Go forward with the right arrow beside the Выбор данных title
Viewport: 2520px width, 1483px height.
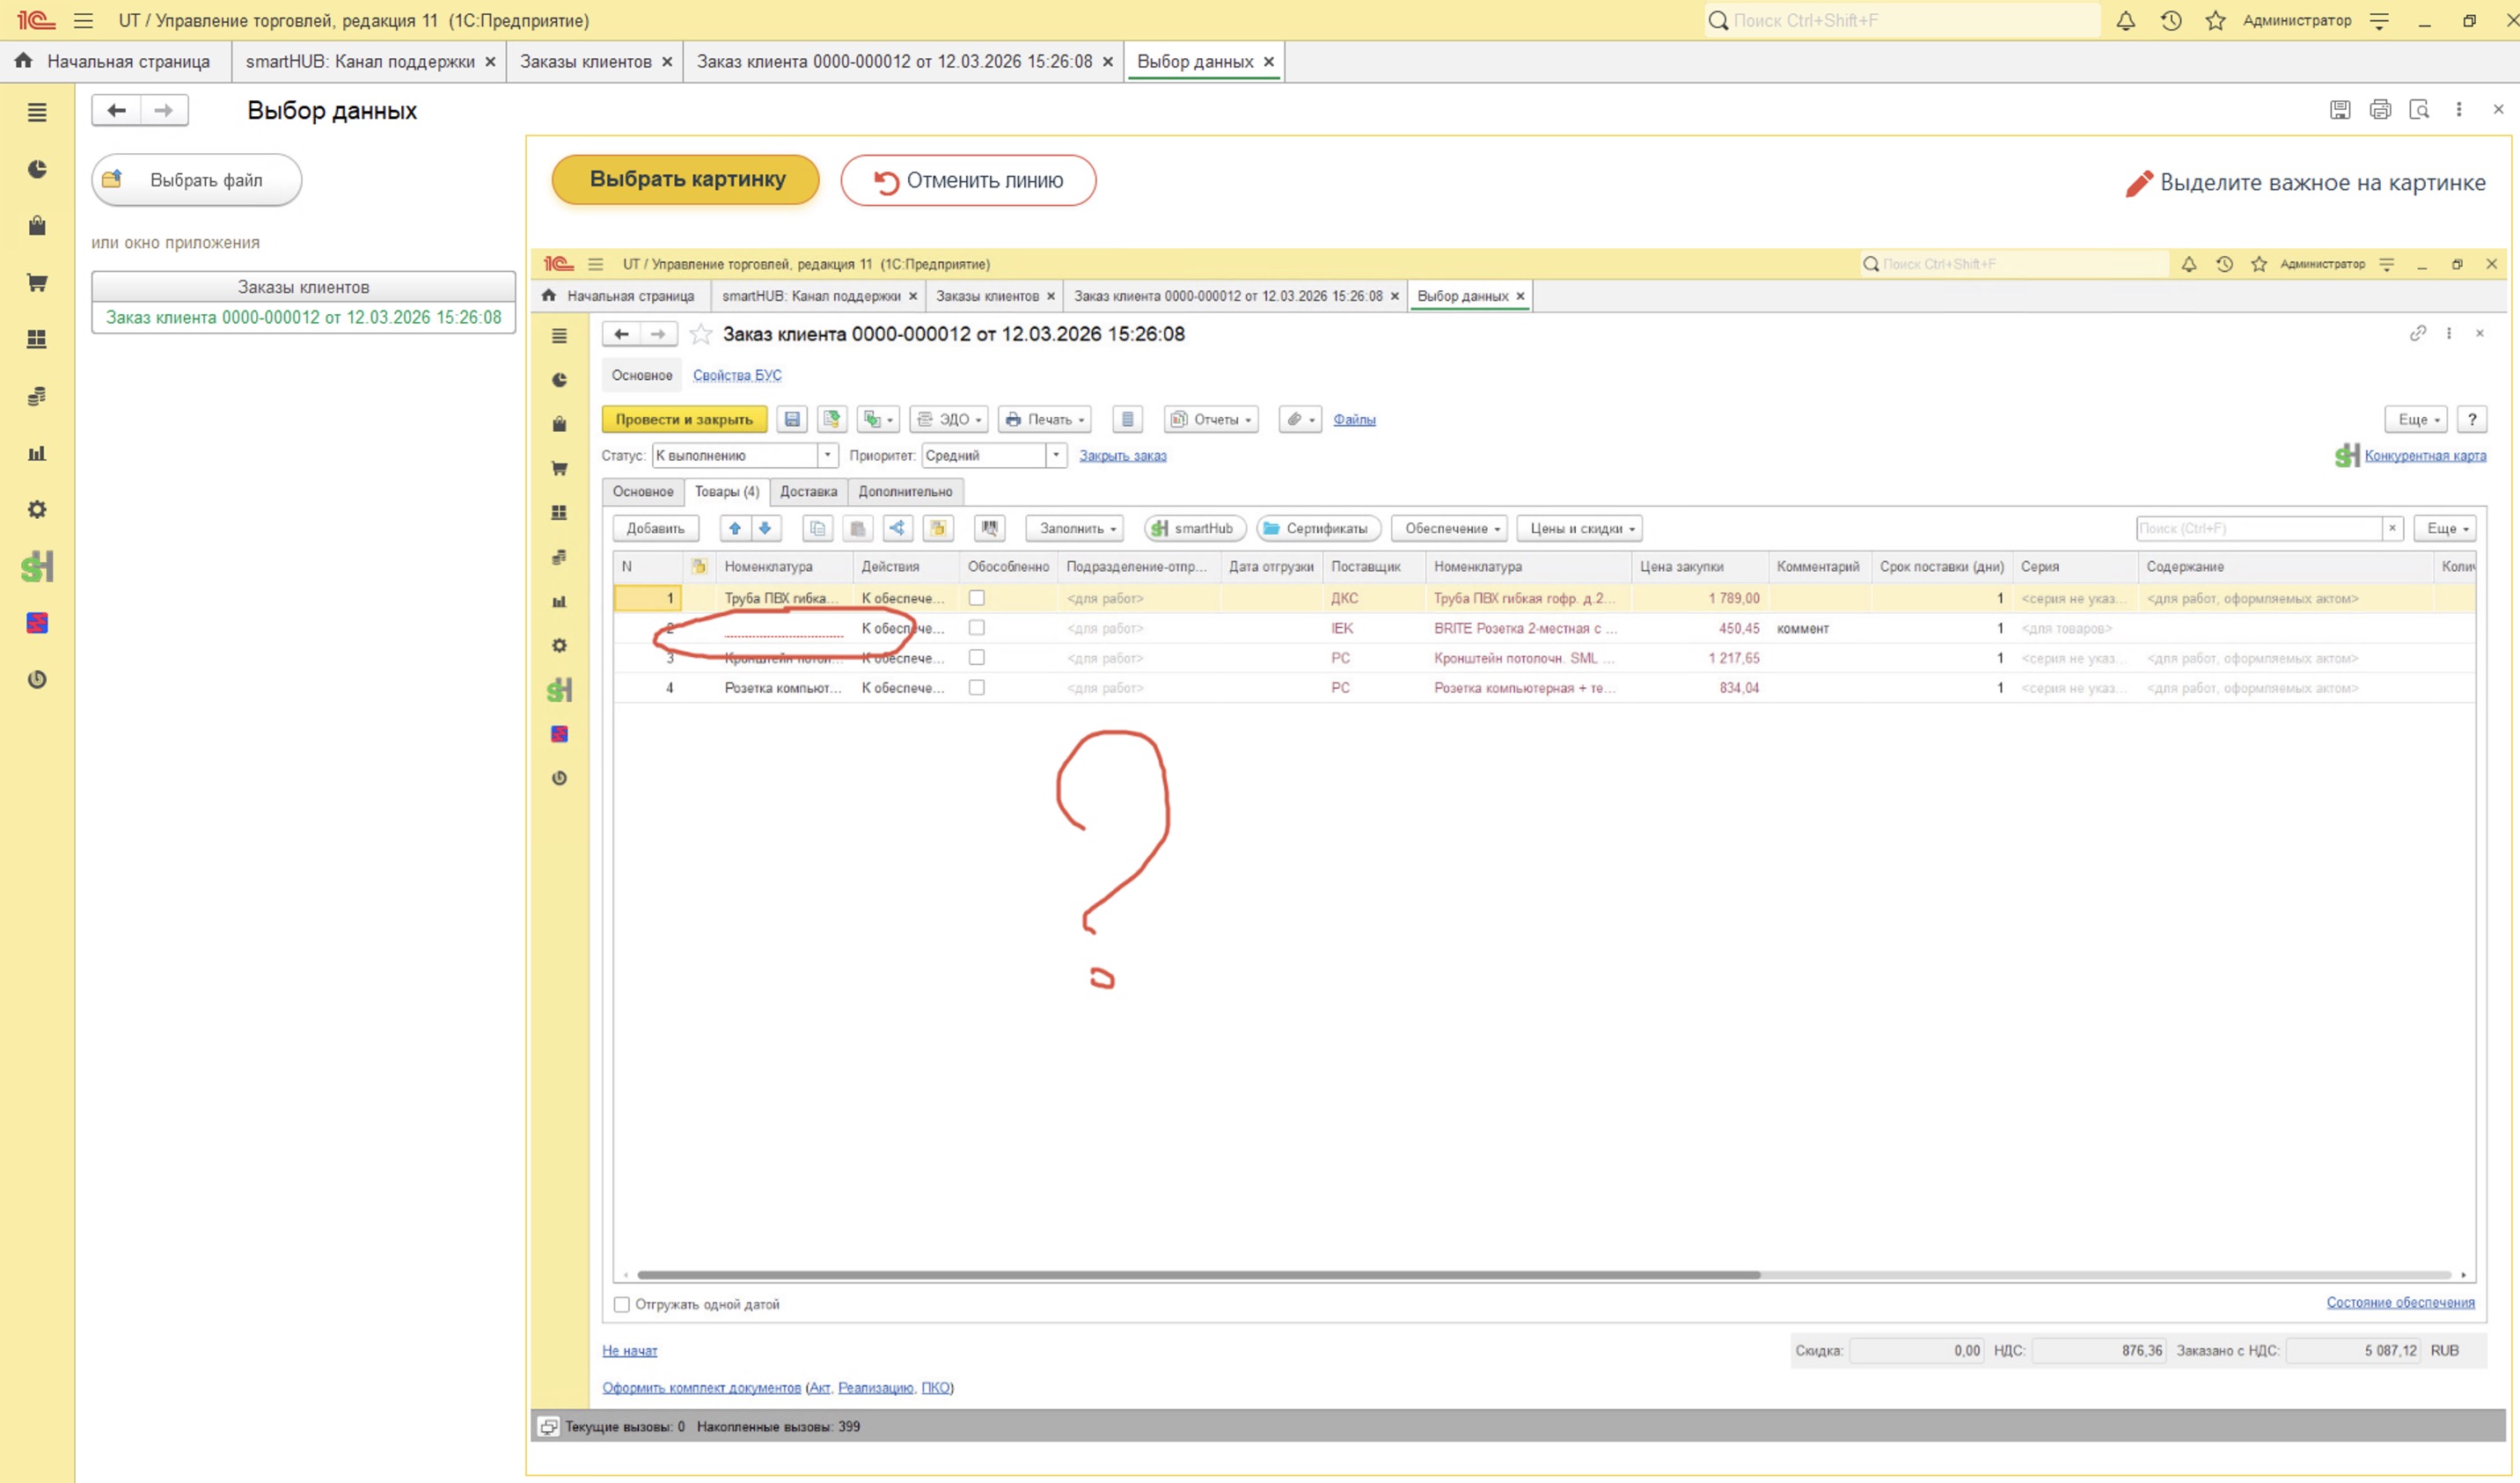pos(164,110)
